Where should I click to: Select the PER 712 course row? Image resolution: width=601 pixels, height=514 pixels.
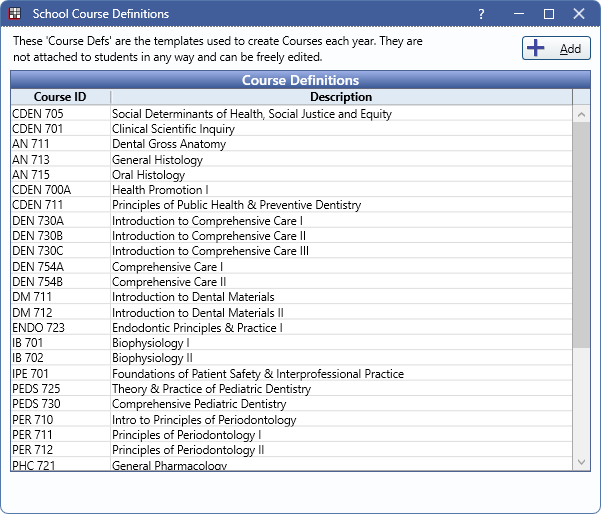[x=60, y=450]
